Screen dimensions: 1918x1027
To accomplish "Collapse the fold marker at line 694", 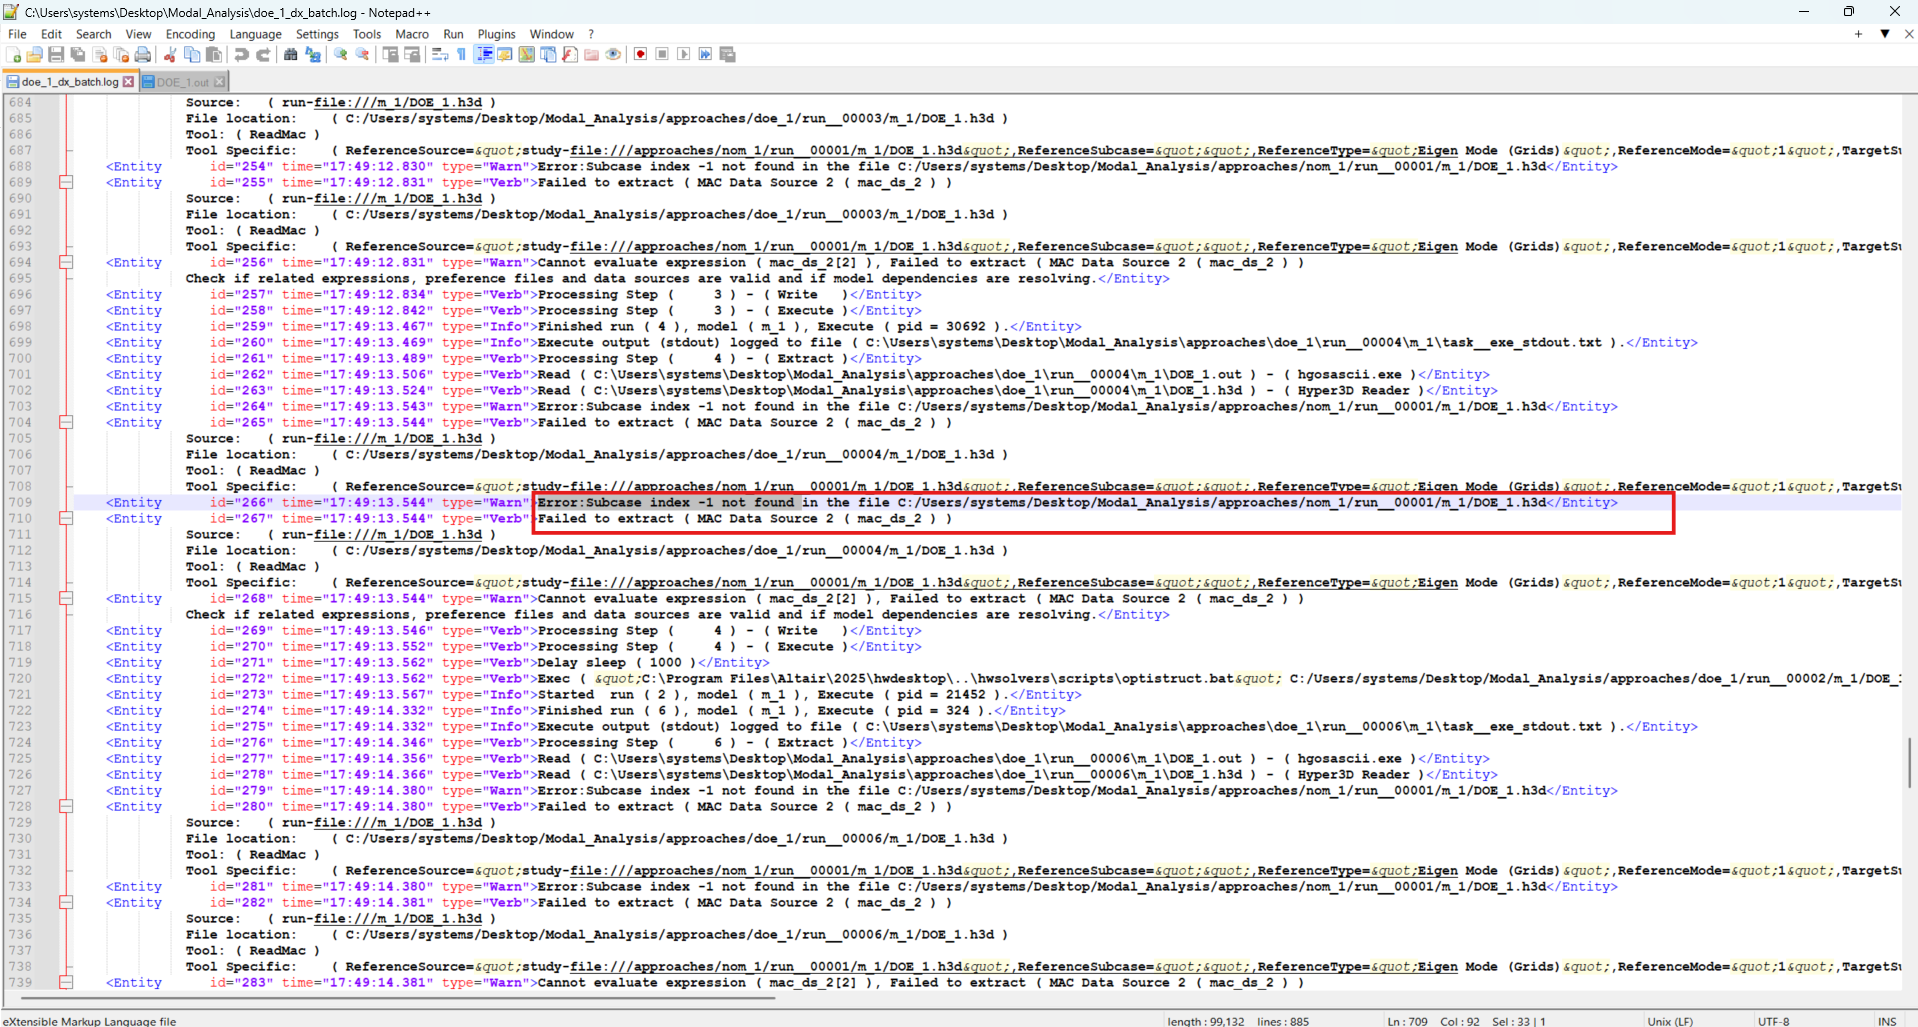I will click(66, 262).
